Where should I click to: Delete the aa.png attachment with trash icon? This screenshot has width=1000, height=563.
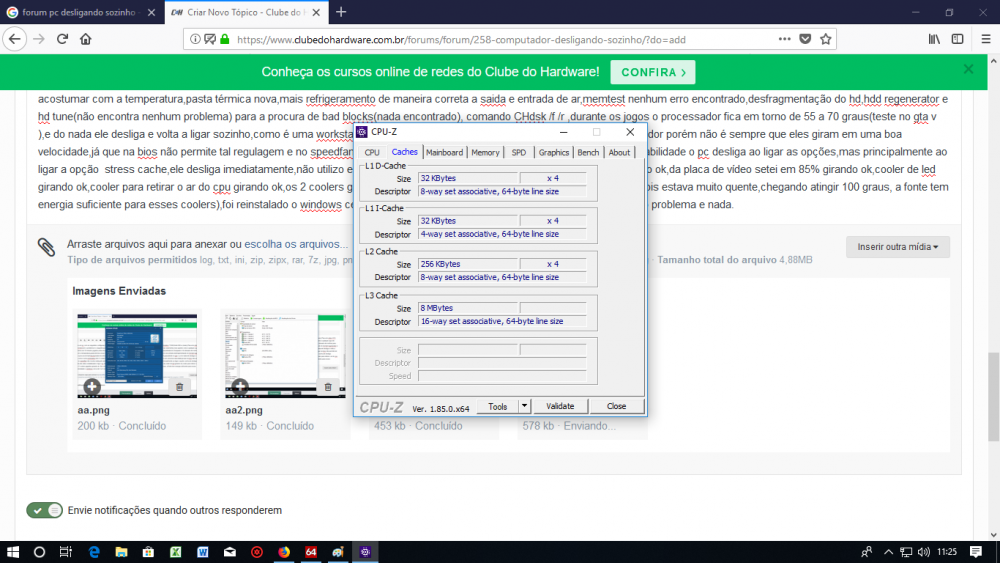coord(179,386)
